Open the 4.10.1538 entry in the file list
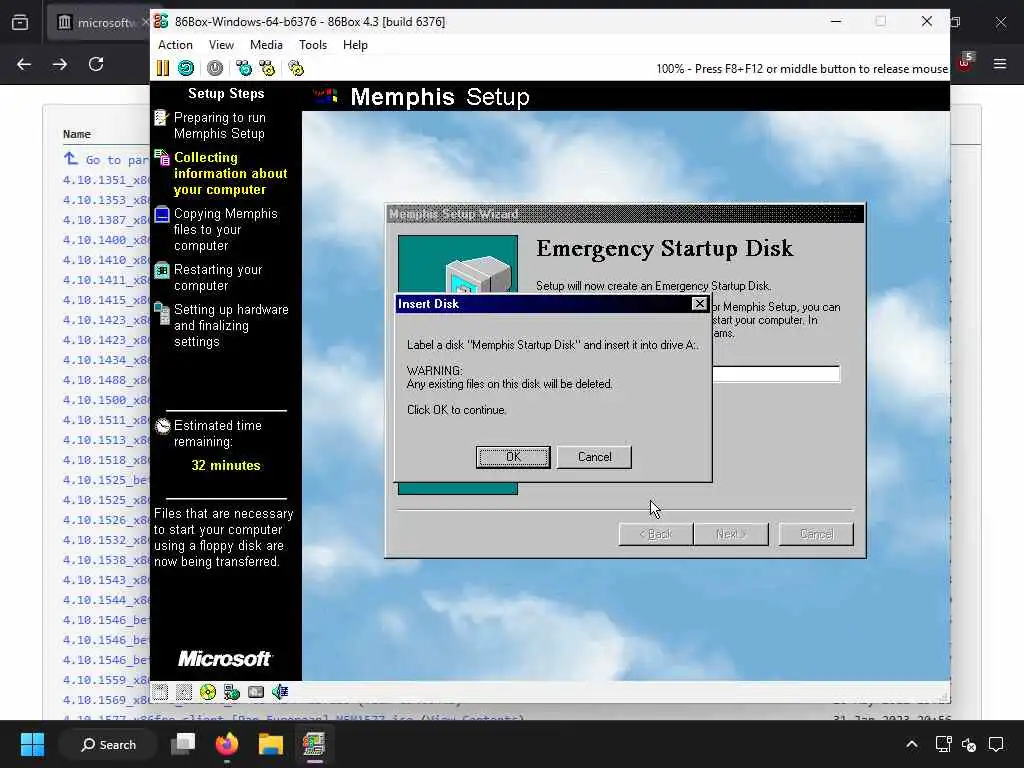Image resolution: width=1024 pixels, height=768 pixels. 106,560
